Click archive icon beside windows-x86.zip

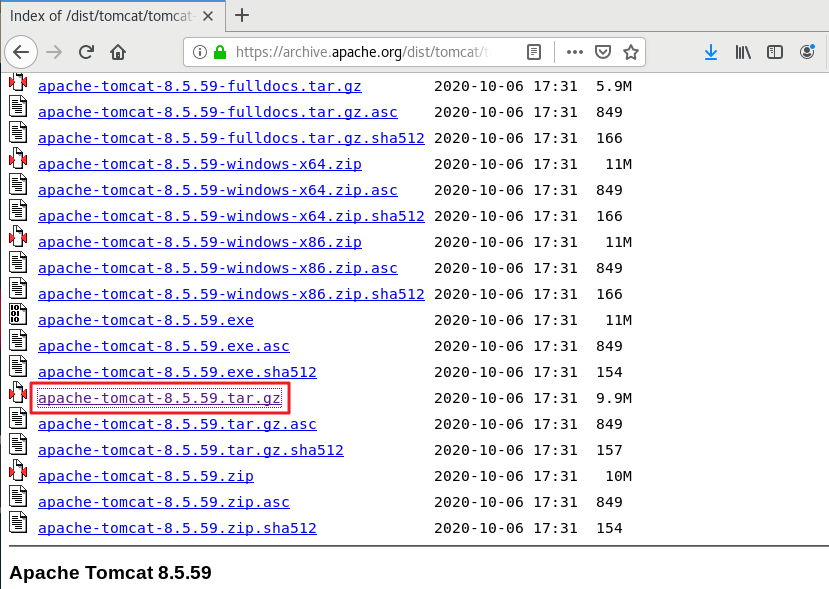[18, 236]
